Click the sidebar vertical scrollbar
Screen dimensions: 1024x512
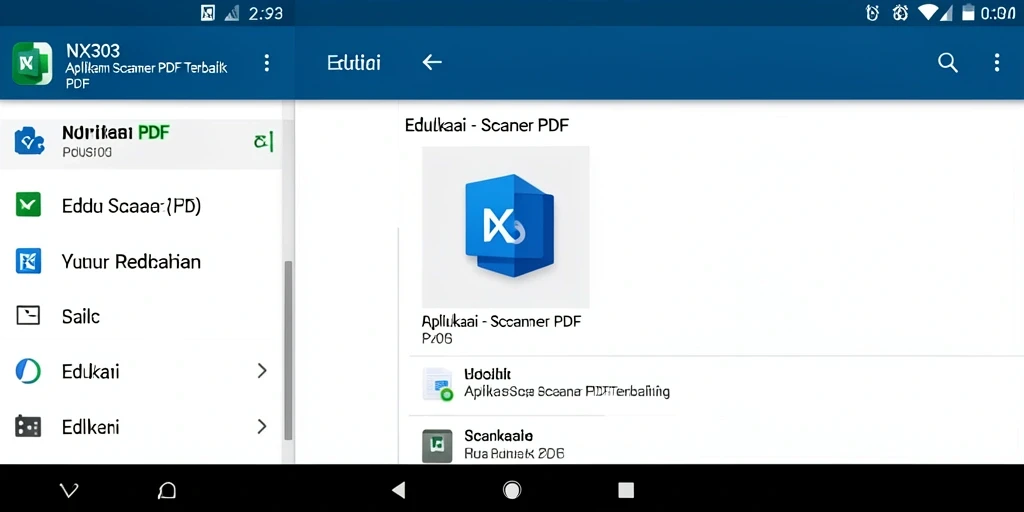(x=288, y=350)
